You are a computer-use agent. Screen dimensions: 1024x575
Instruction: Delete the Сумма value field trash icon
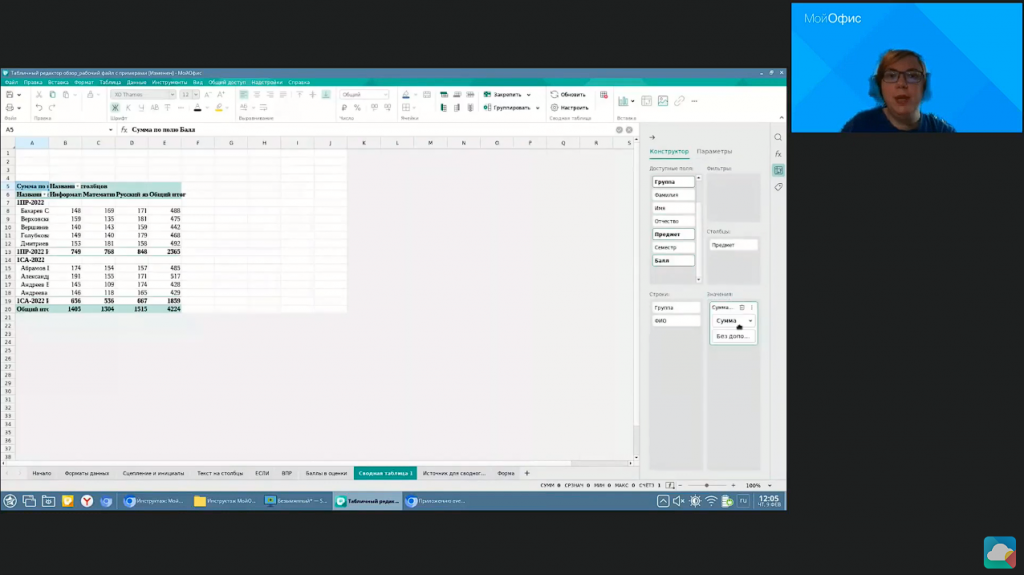[x=742, y=307]
